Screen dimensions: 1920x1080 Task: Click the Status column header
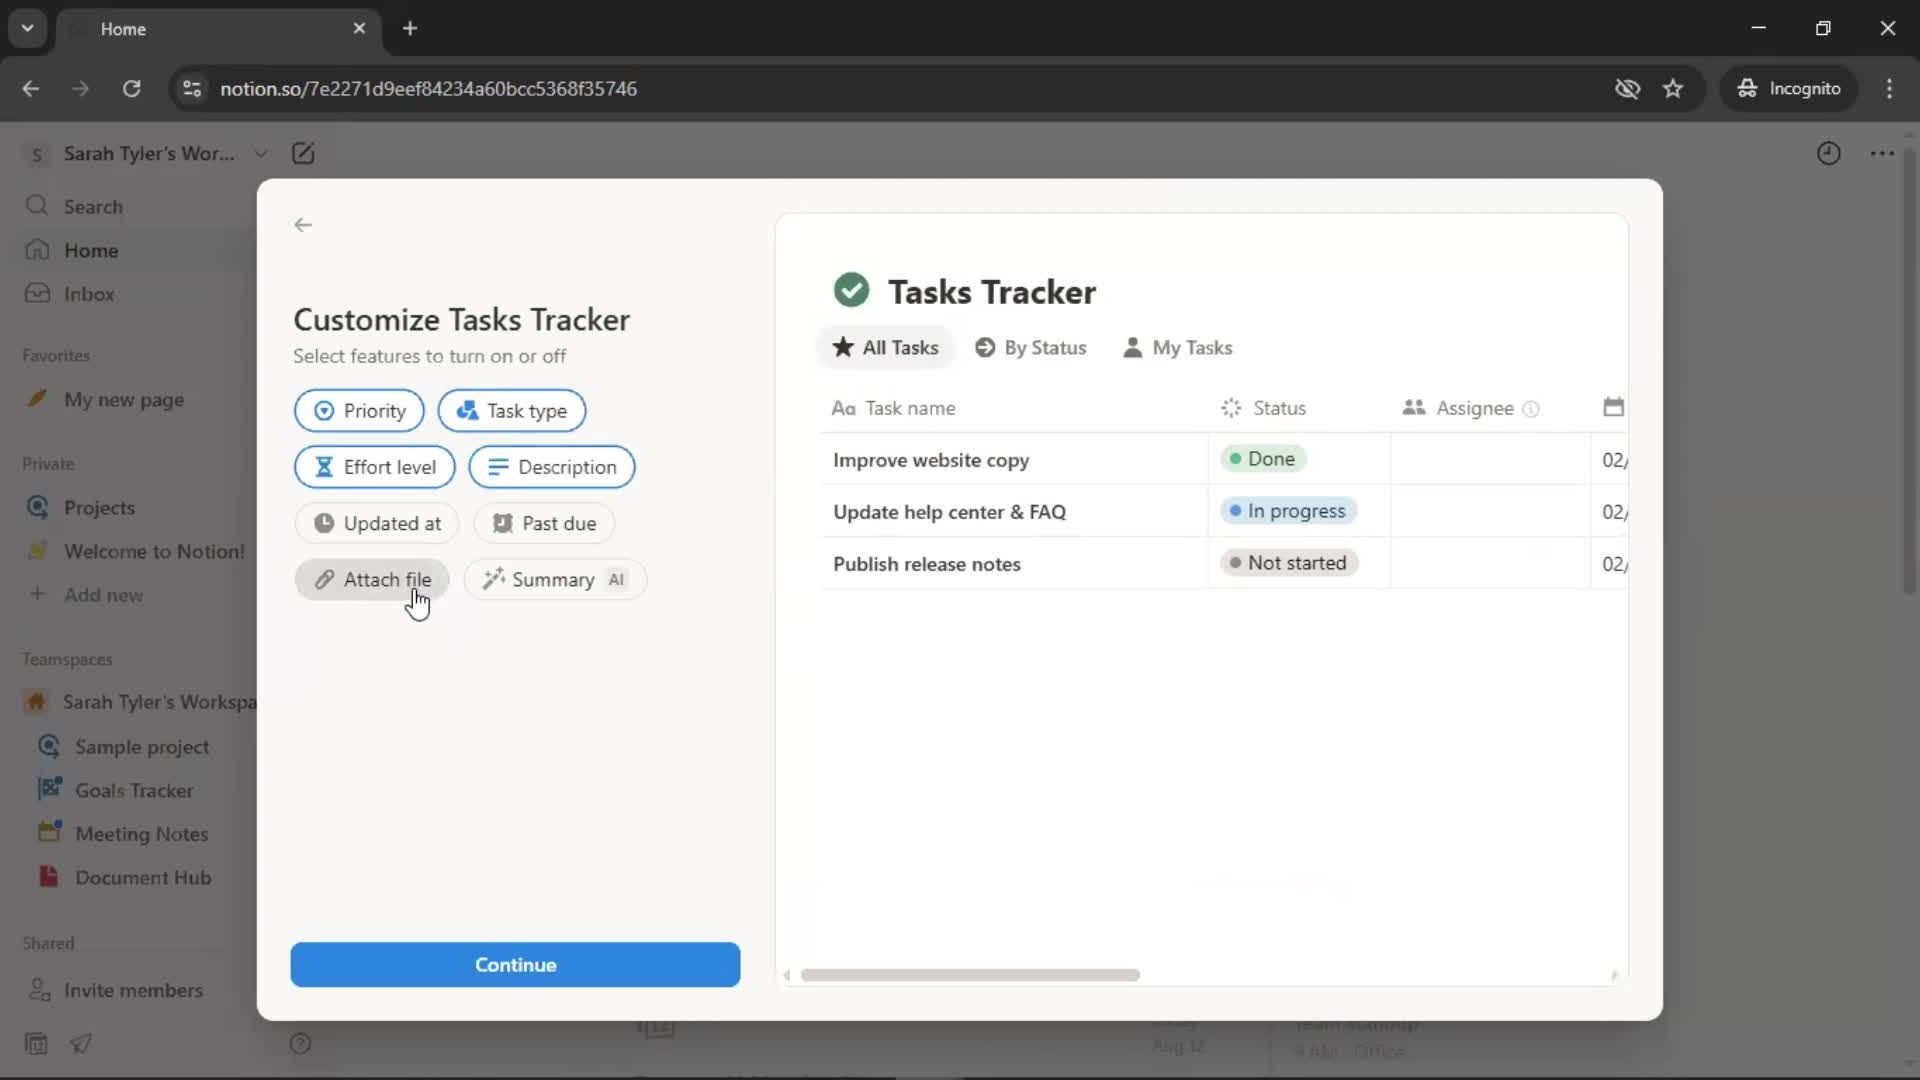point(1263,408)
